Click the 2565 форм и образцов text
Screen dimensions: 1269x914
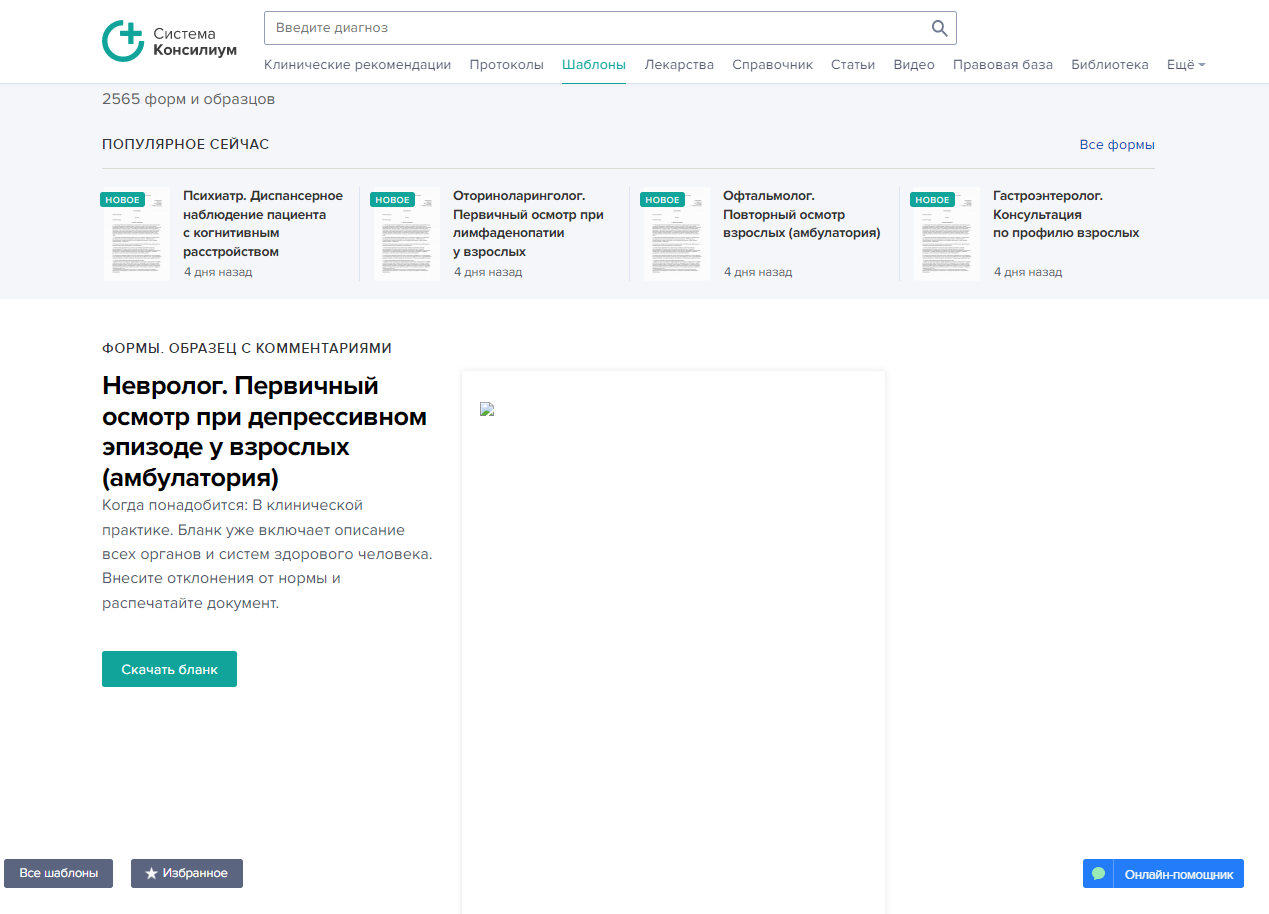click(188, 99)
